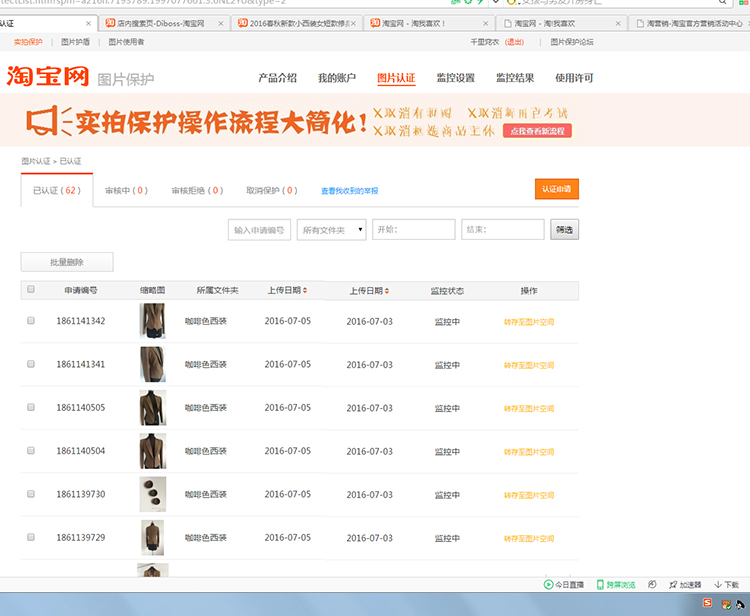
Task: Click 转存至图片空间 link for 1861139730
Action: click(x=528, y=494)
